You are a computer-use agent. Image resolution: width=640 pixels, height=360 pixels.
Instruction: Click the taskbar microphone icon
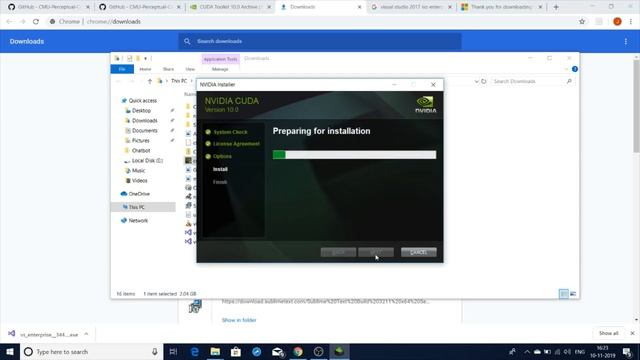click(155, 351)
